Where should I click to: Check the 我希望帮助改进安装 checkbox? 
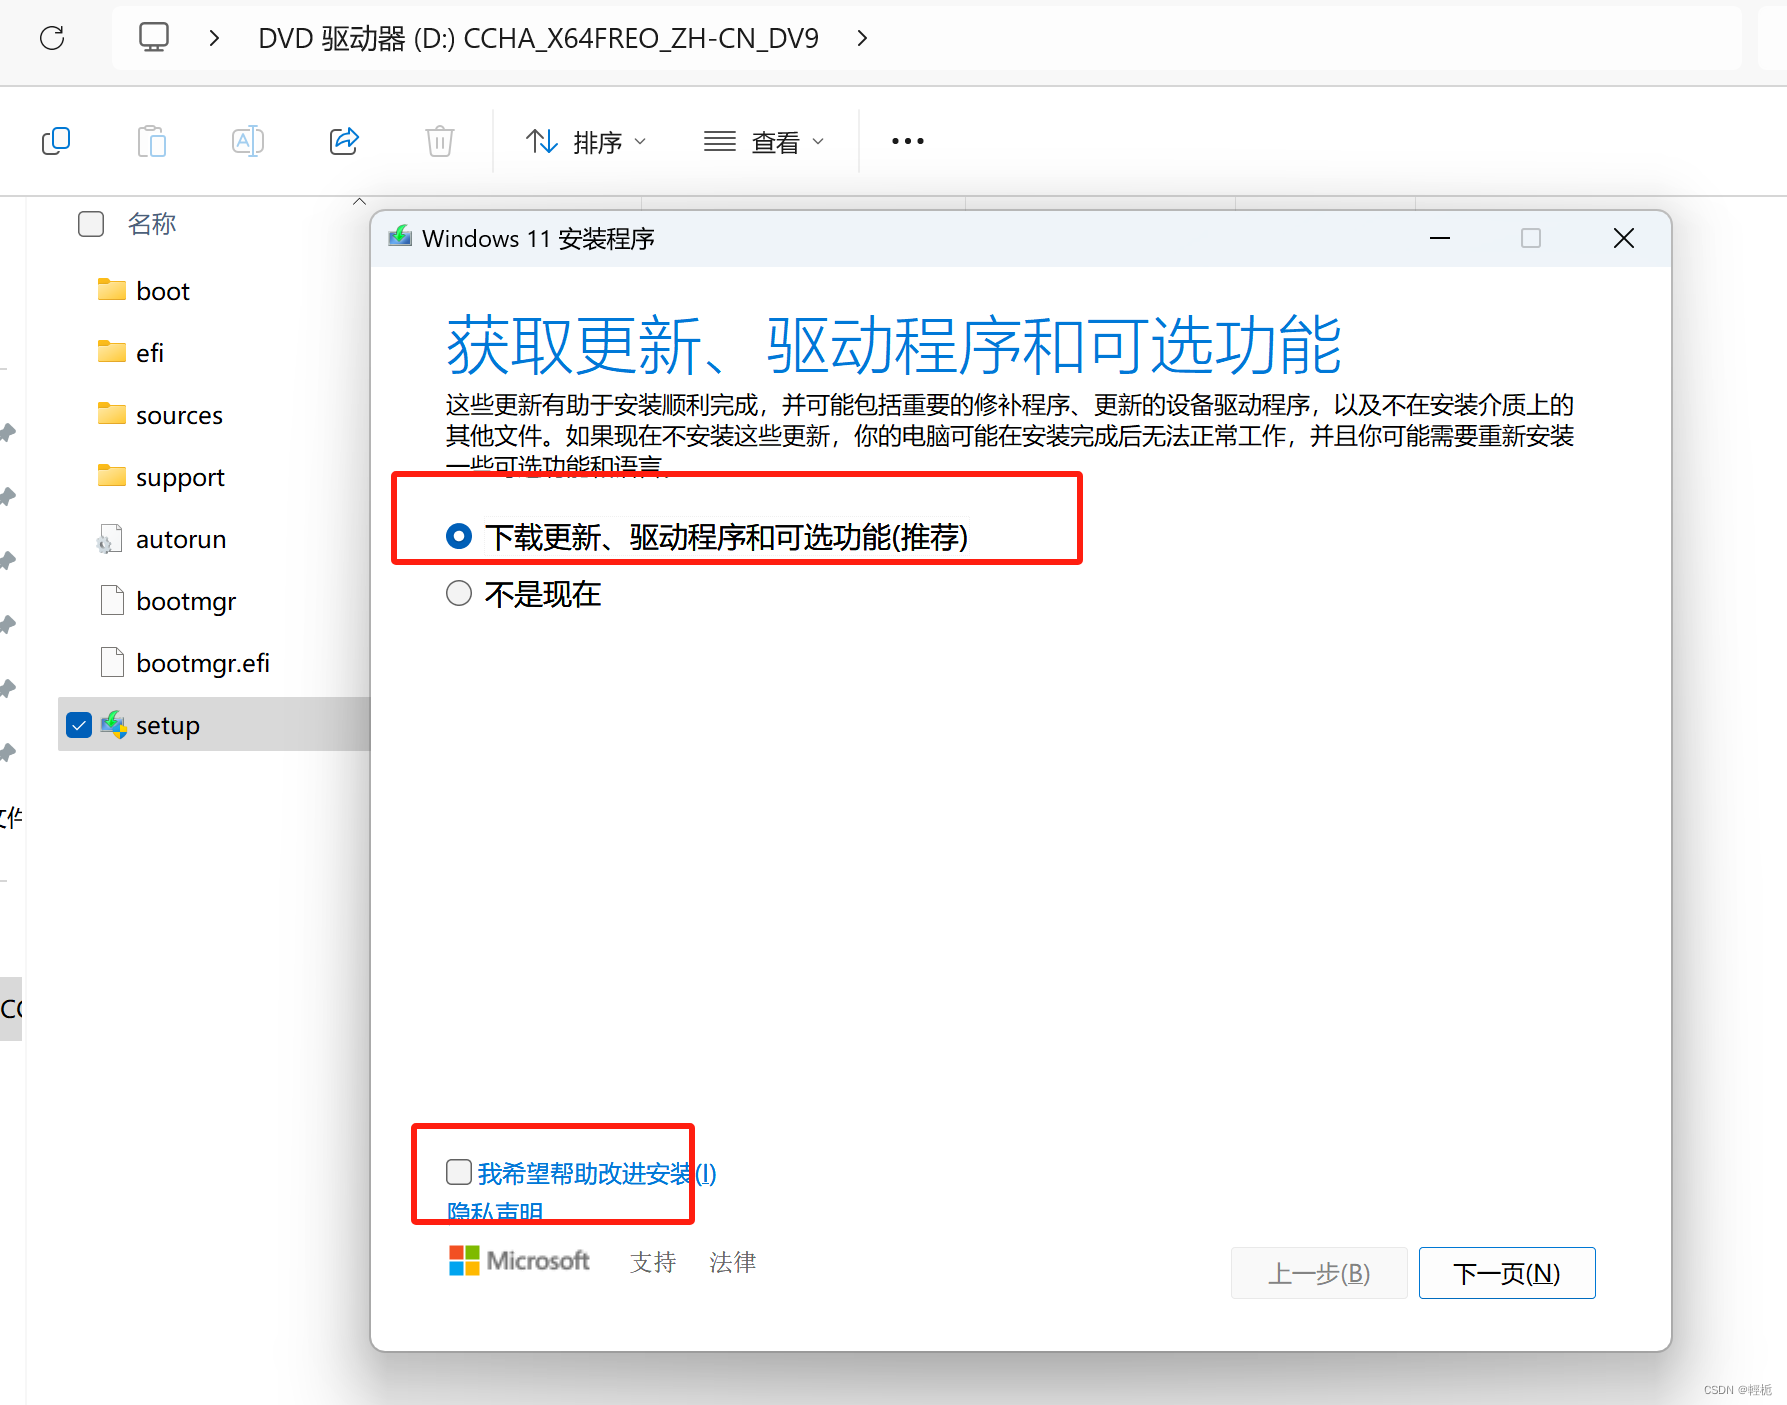click(458, 1172)
